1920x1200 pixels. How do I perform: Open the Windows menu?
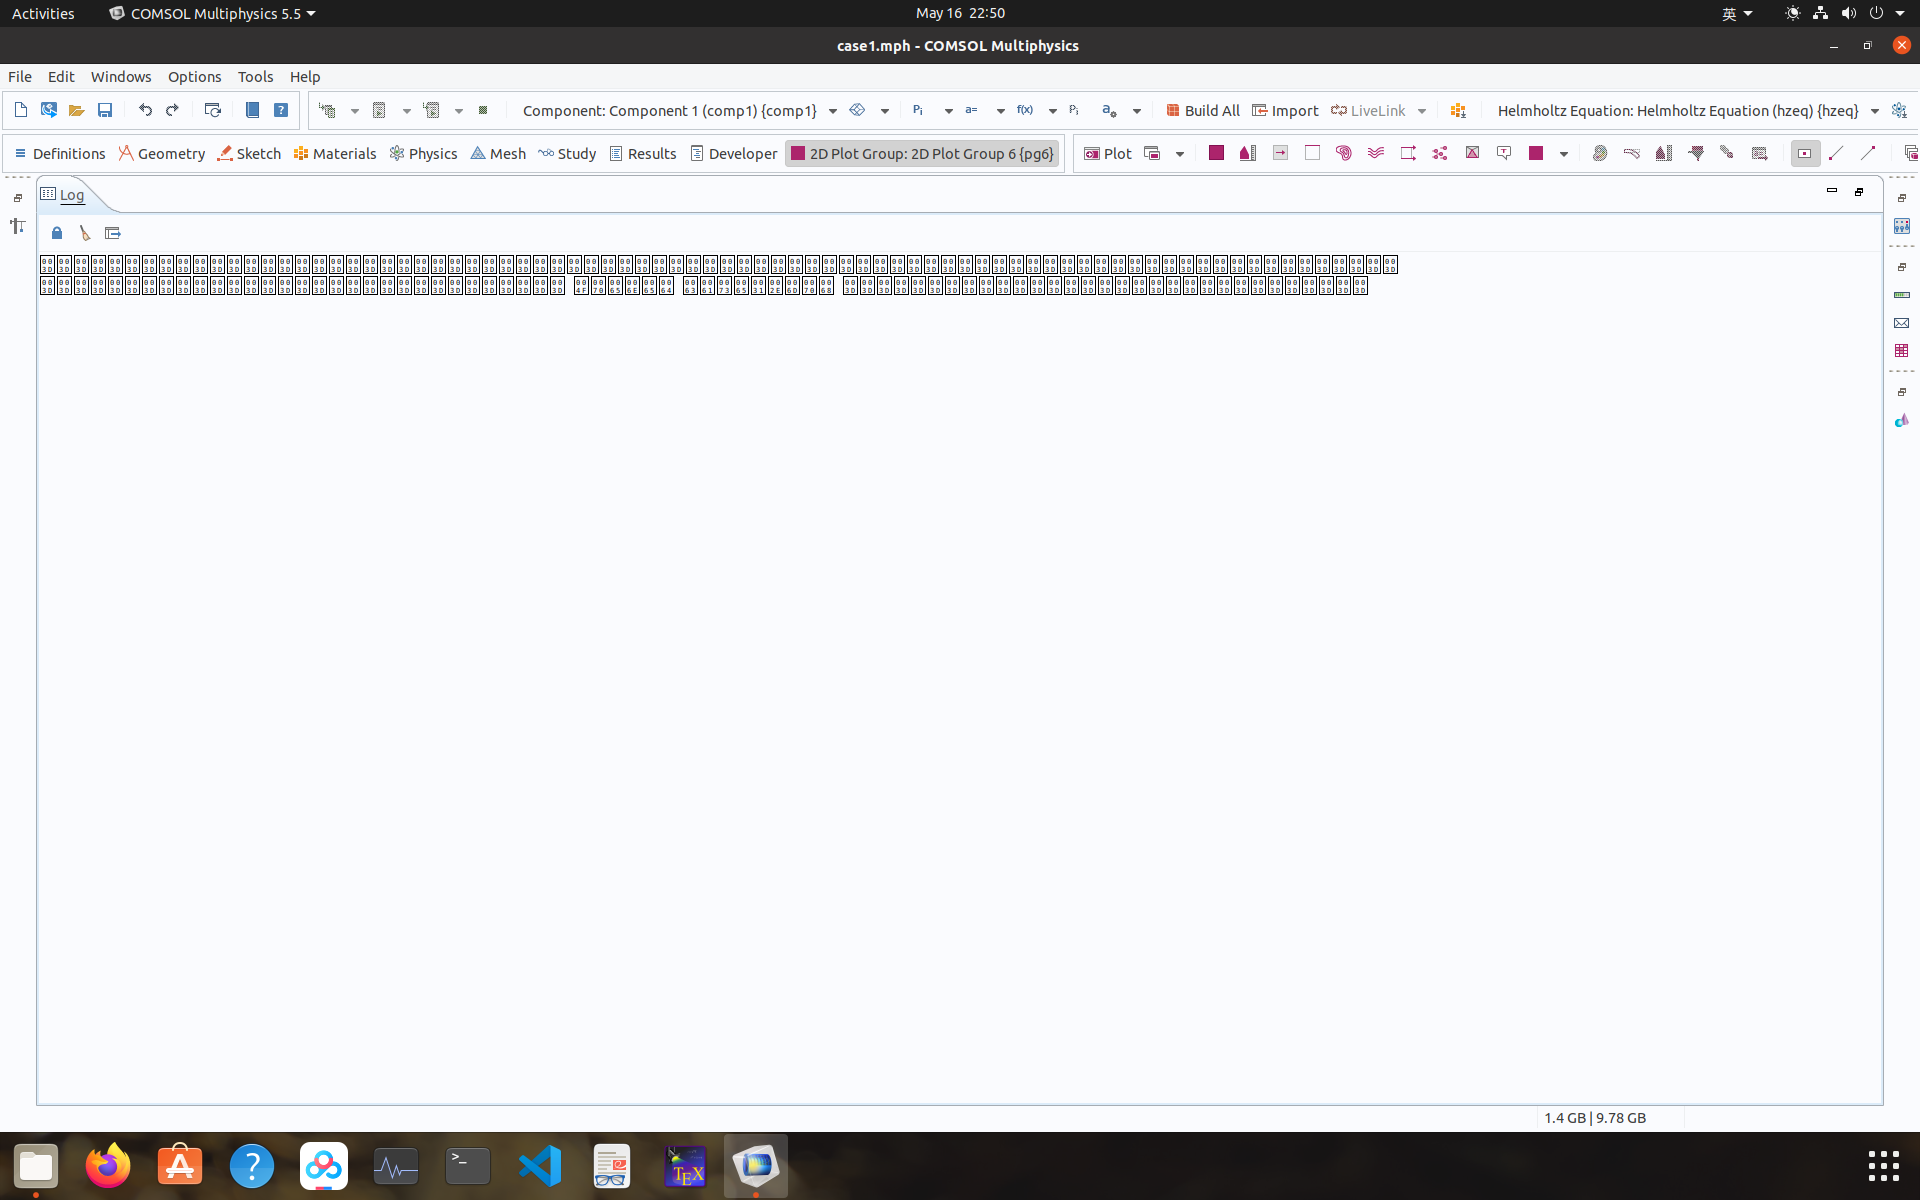tap(121, 76)
